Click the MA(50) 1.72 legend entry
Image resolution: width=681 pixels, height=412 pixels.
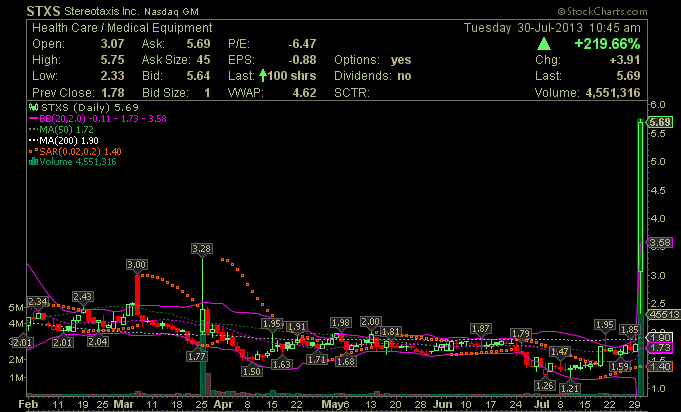tap(61, 129)
